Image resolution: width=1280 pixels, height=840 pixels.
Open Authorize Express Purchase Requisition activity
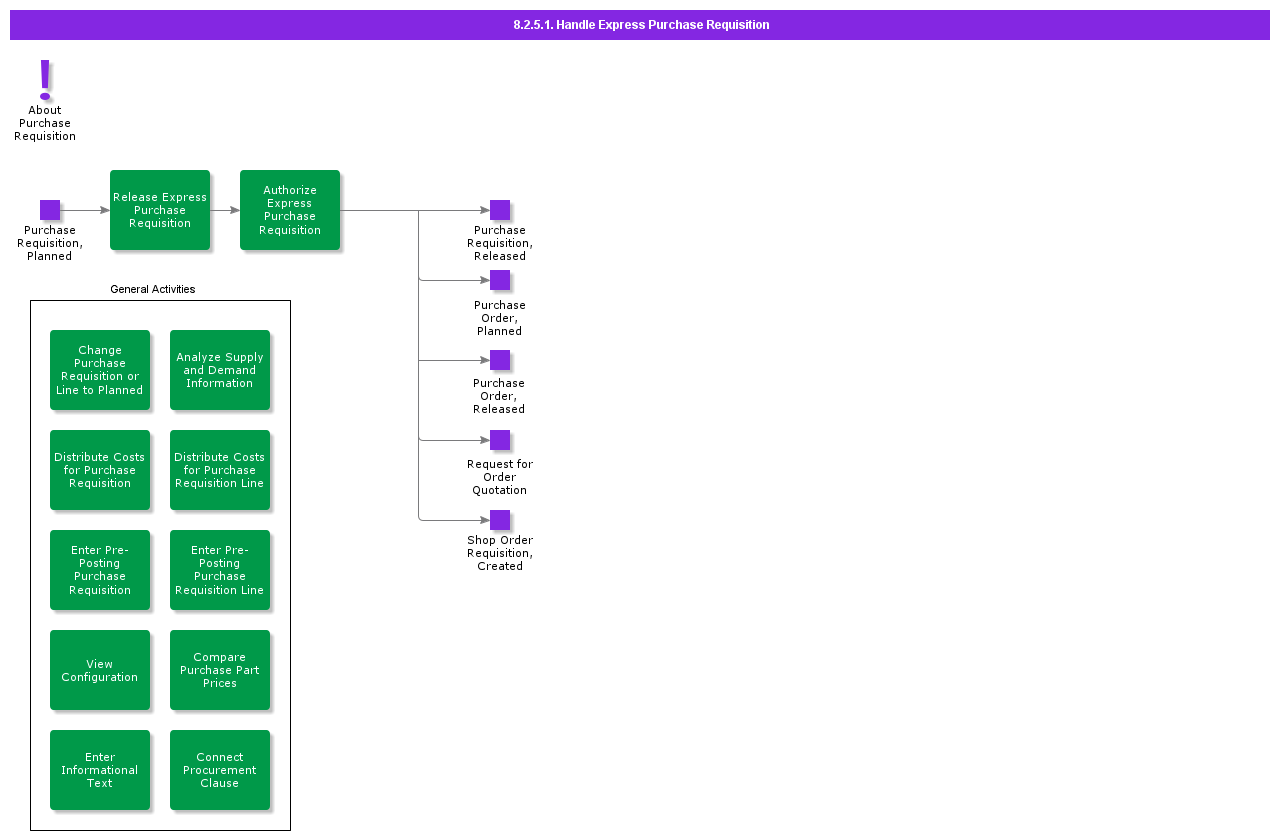coord(290,210)
